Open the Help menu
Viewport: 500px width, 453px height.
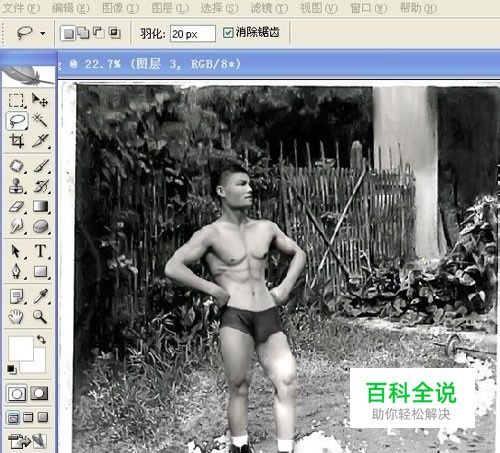pyautogui.click(x=418, y=8)
